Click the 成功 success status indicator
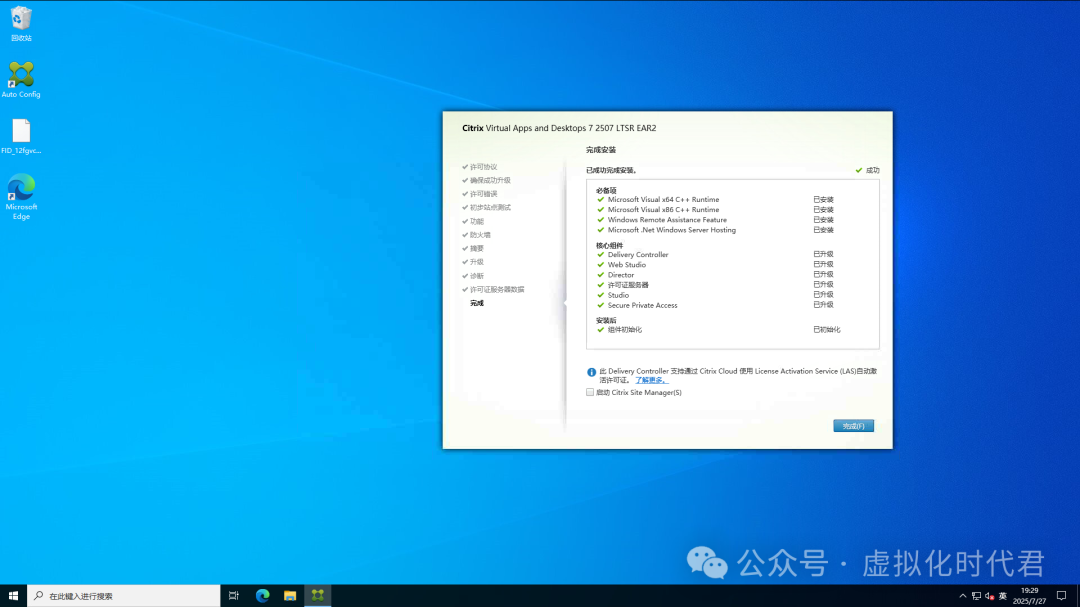The image size is (1080, 607). click(x=868, y=170)
